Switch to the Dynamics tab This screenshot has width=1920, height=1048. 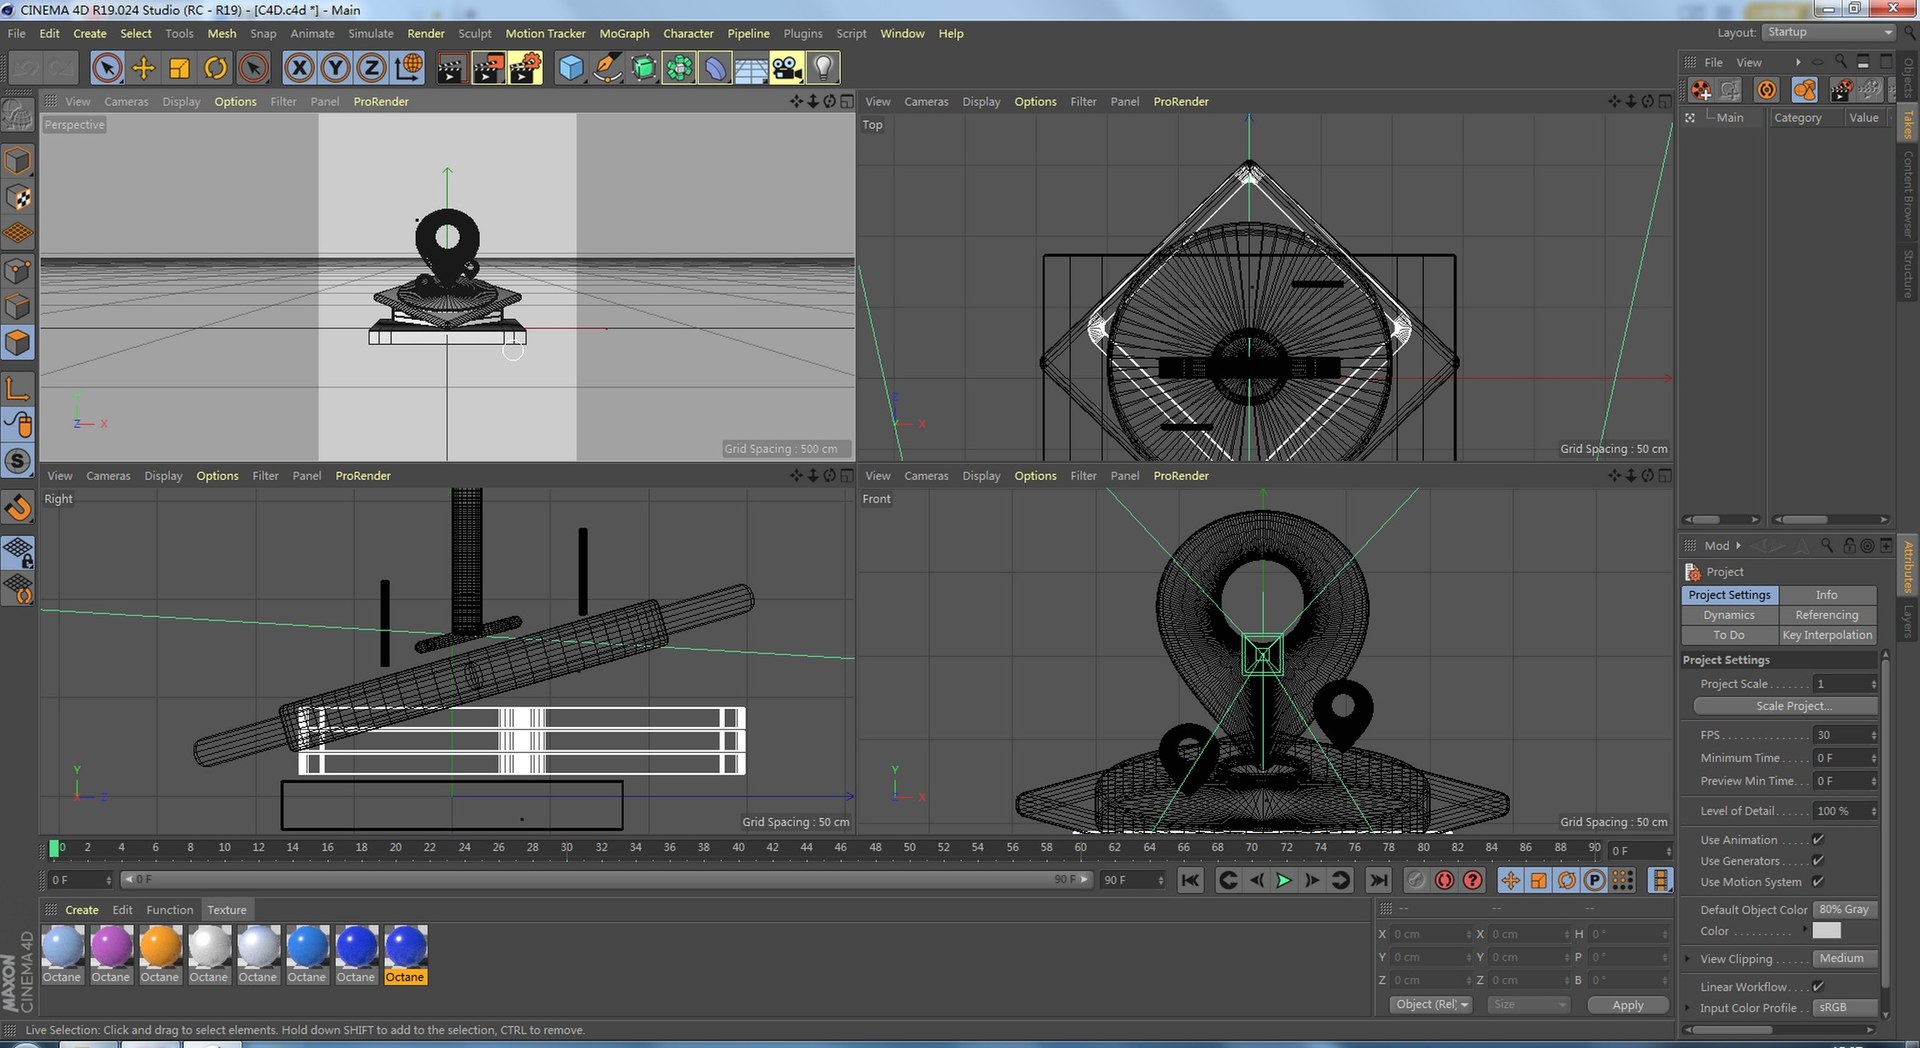click(1730, 615)
